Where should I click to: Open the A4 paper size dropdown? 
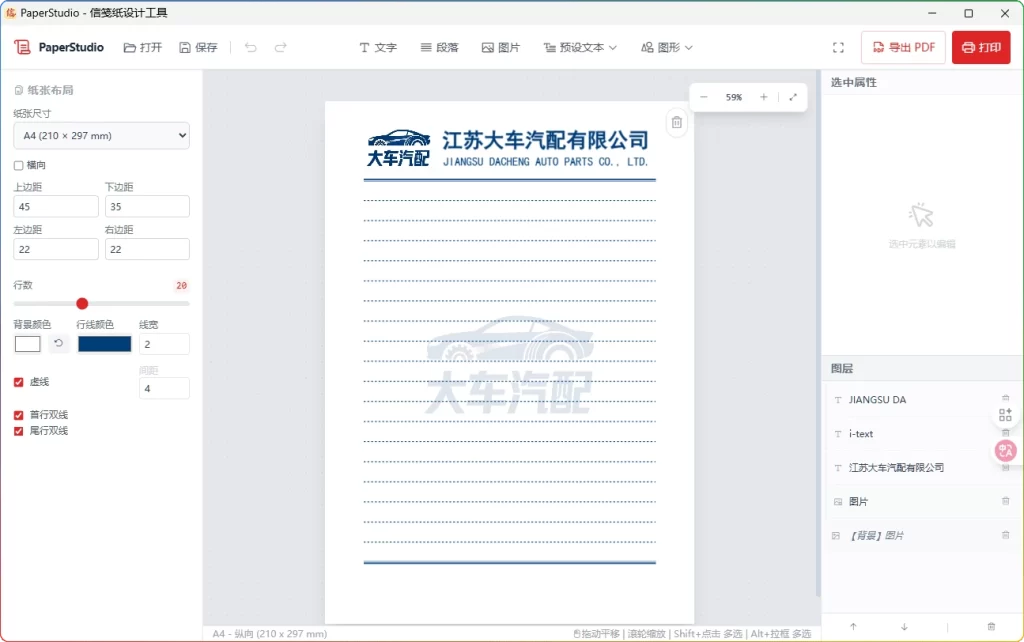(100, 135)
